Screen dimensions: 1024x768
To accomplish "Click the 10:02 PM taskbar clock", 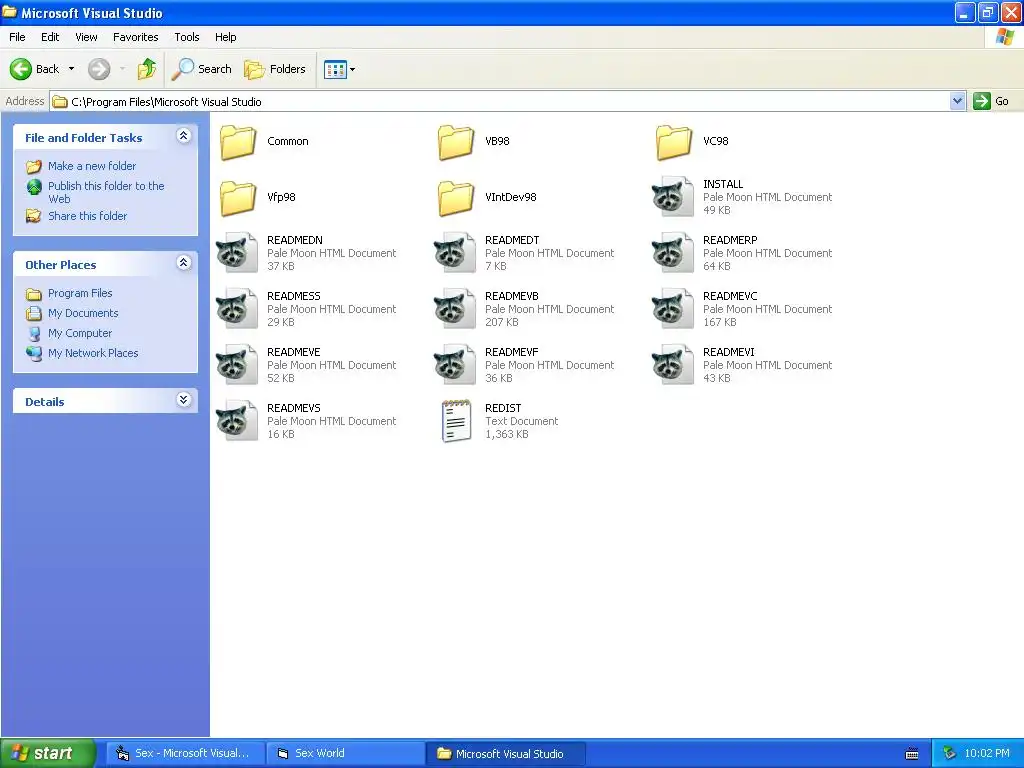I will tap(987, 754).
